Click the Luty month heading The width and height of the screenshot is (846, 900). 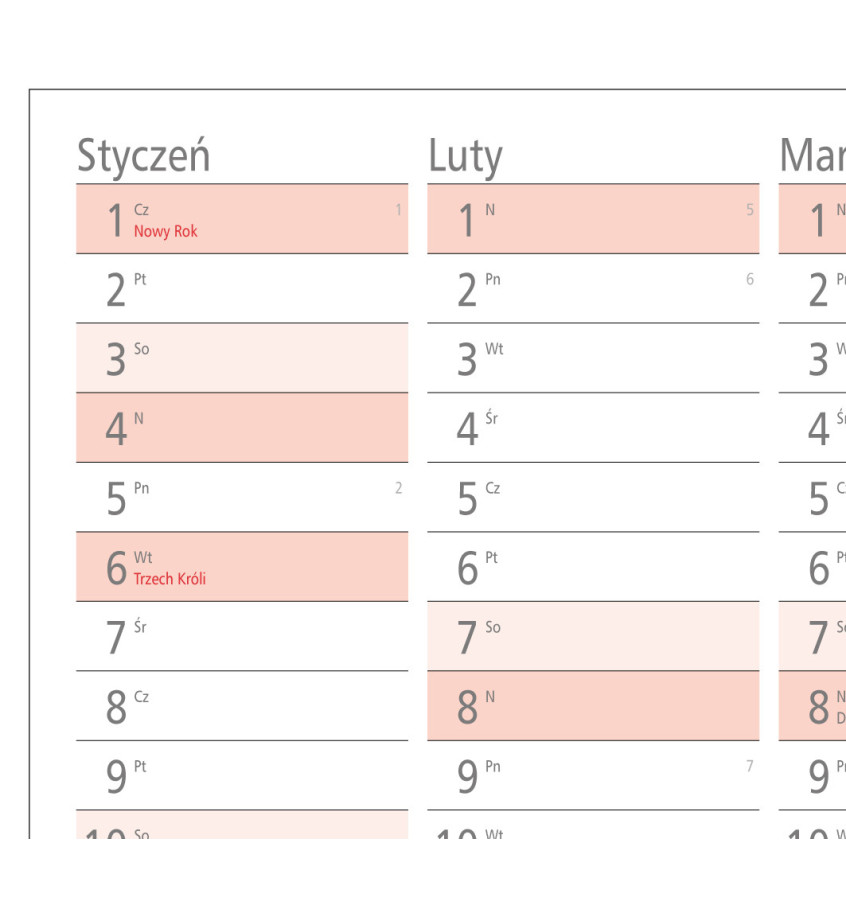pos(465,156)
